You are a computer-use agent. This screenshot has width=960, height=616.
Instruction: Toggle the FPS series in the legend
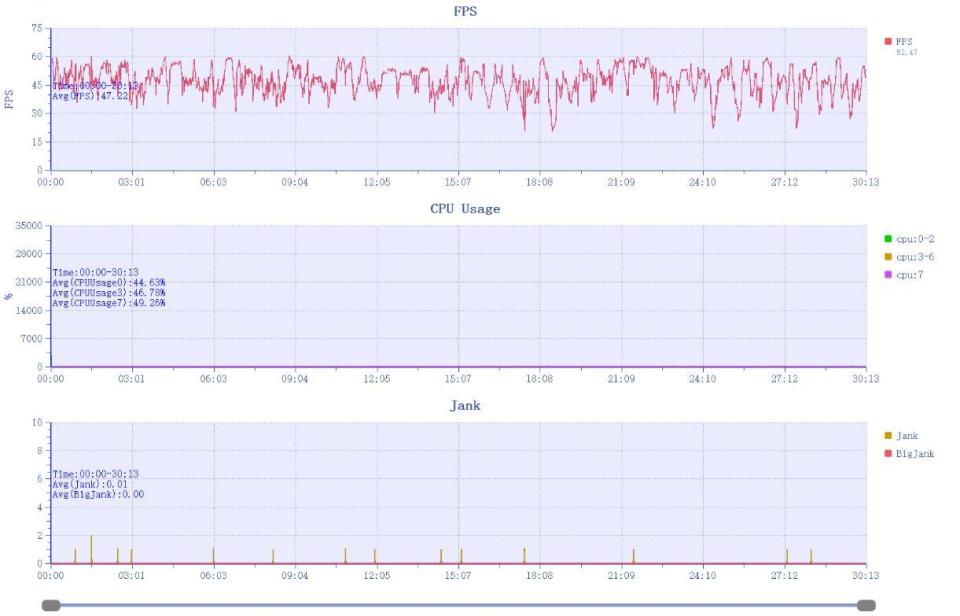(898, 42)
